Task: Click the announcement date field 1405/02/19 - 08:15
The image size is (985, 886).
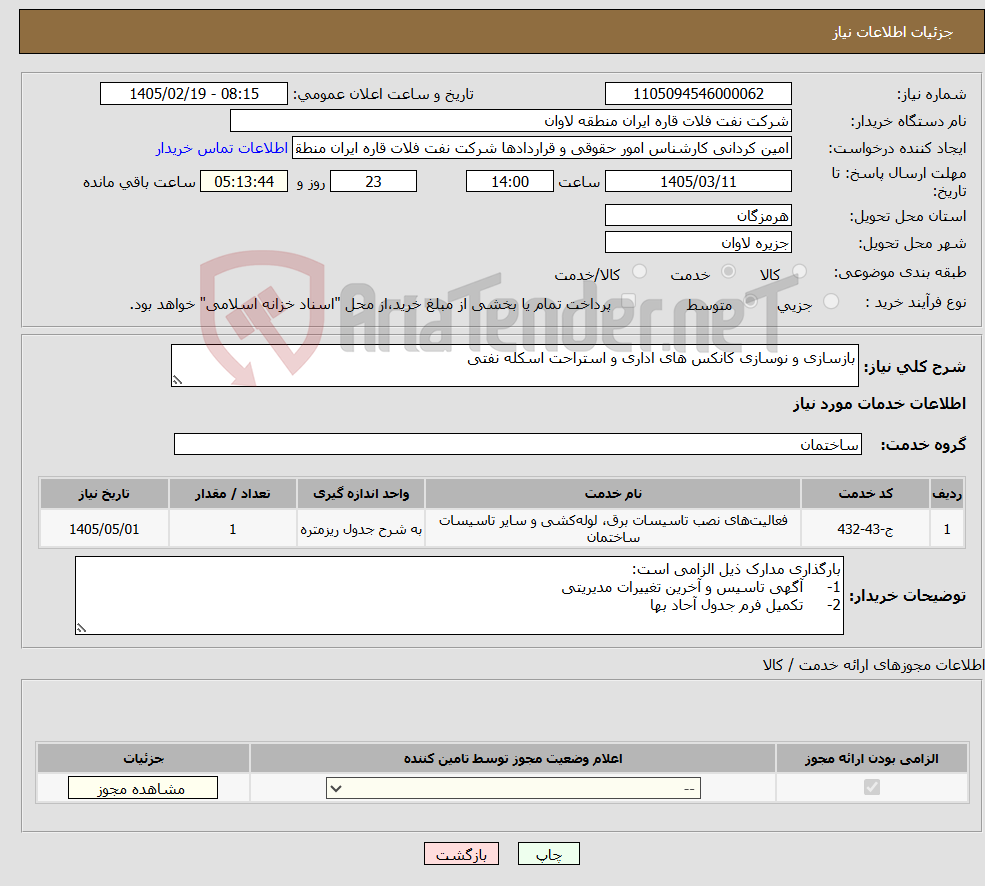Action: 193,94
